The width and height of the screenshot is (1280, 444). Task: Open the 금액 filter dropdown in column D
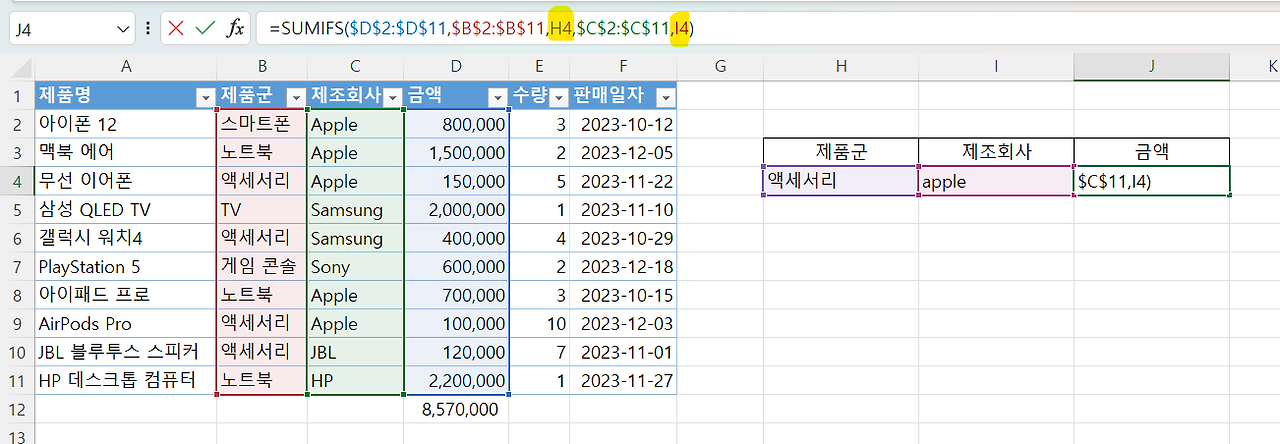click(497, 97)
